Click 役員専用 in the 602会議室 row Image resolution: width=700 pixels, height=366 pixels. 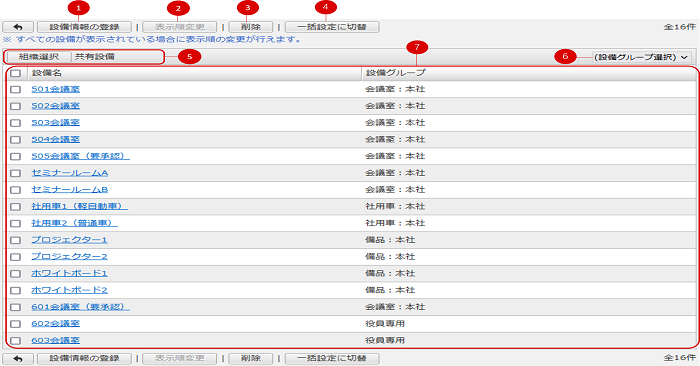(x=385, y=323)
